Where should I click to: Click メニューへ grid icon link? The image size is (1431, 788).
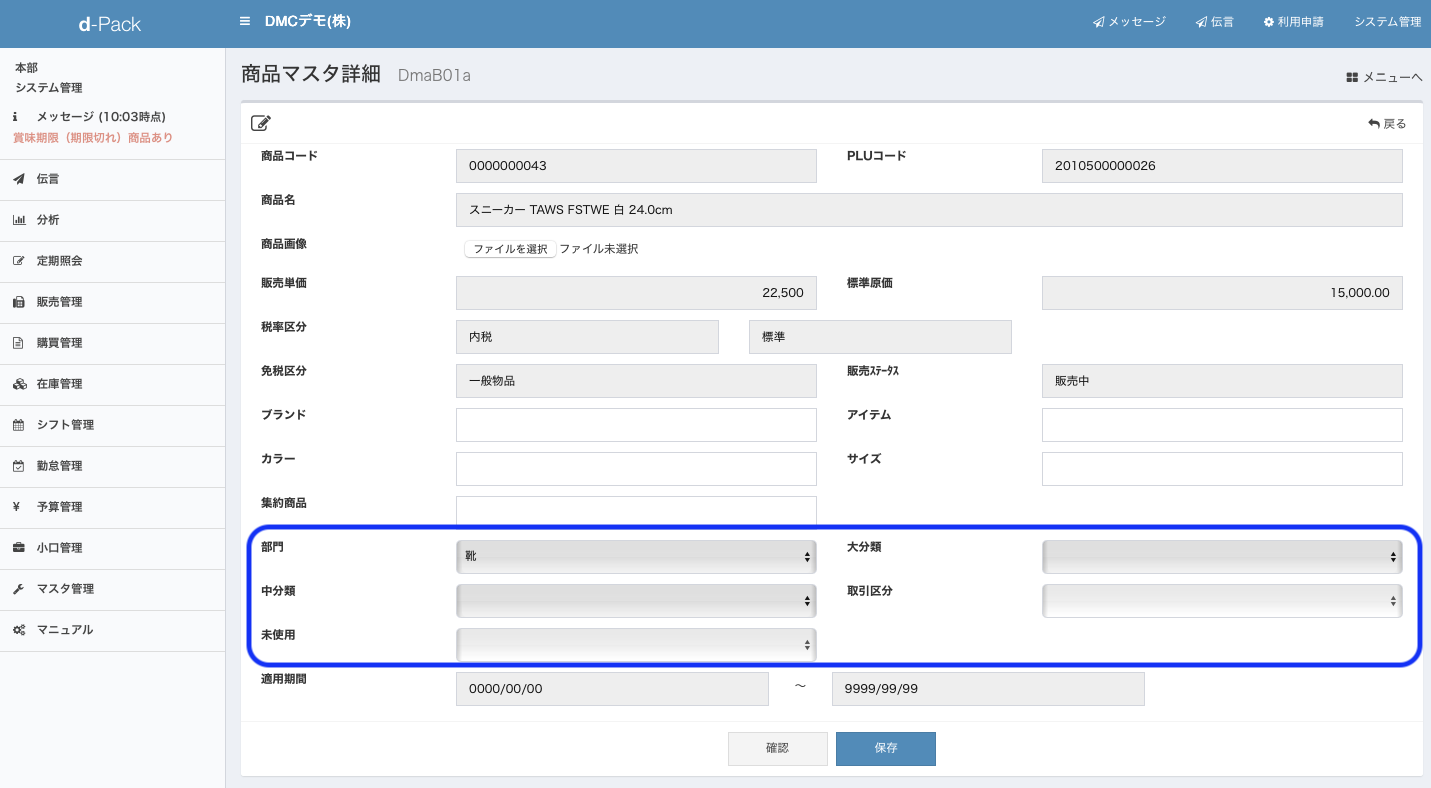(x=1384, y=77)
